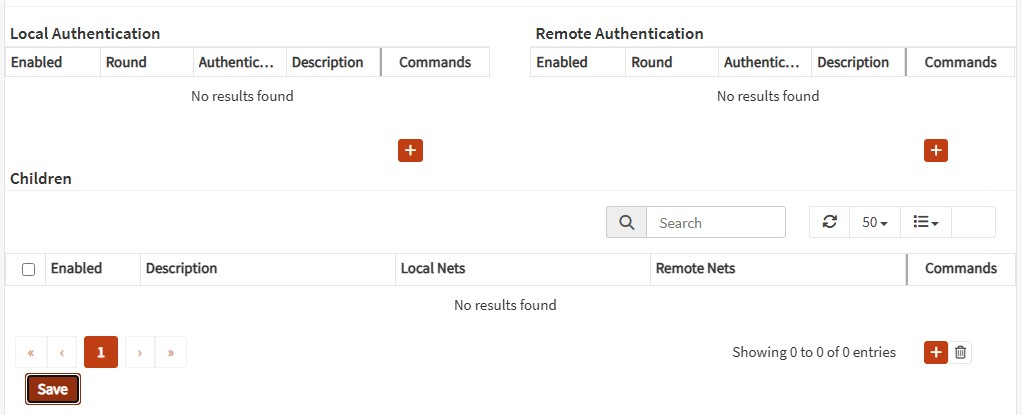Add a new Remote Authentication entry
This screenshot has width=1022, height=415.
click(x=935, y=150)
